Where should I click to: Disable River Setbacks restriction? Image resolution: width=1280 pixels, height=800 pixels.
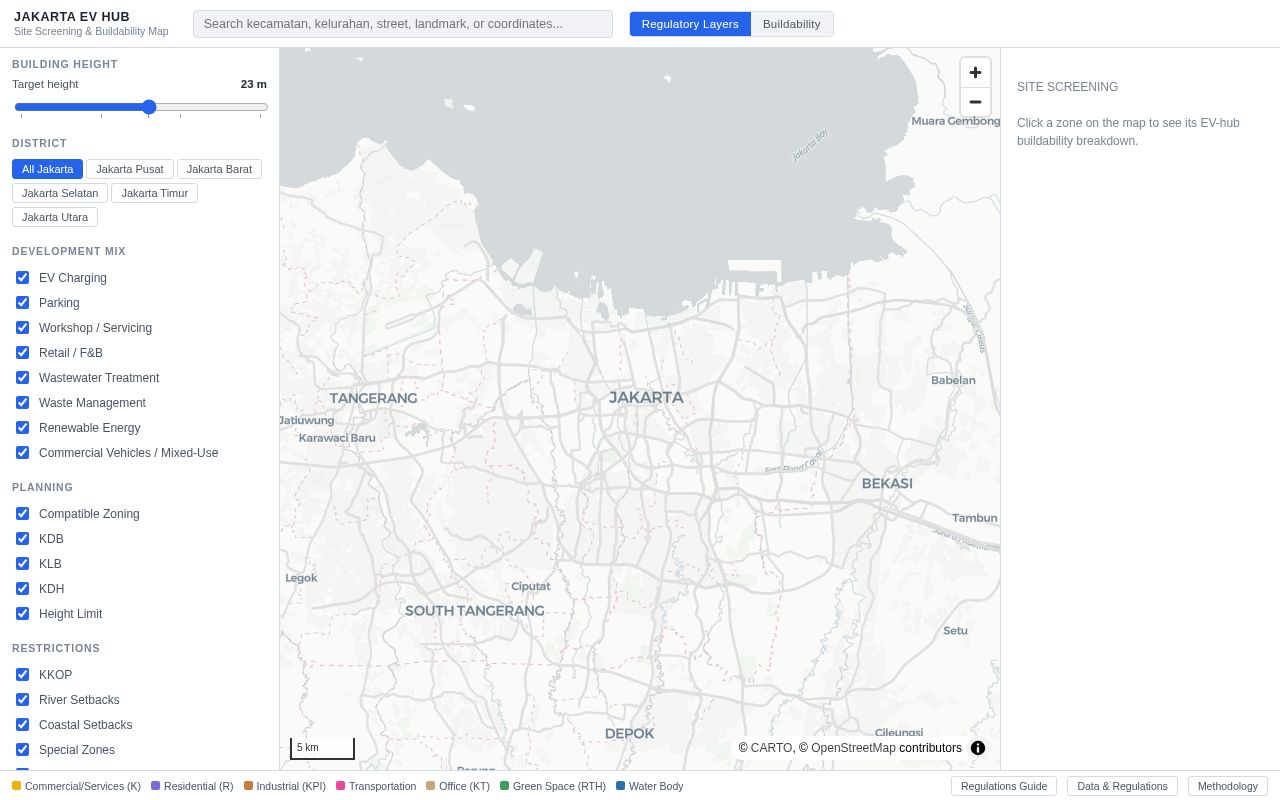tap(22, 700)
